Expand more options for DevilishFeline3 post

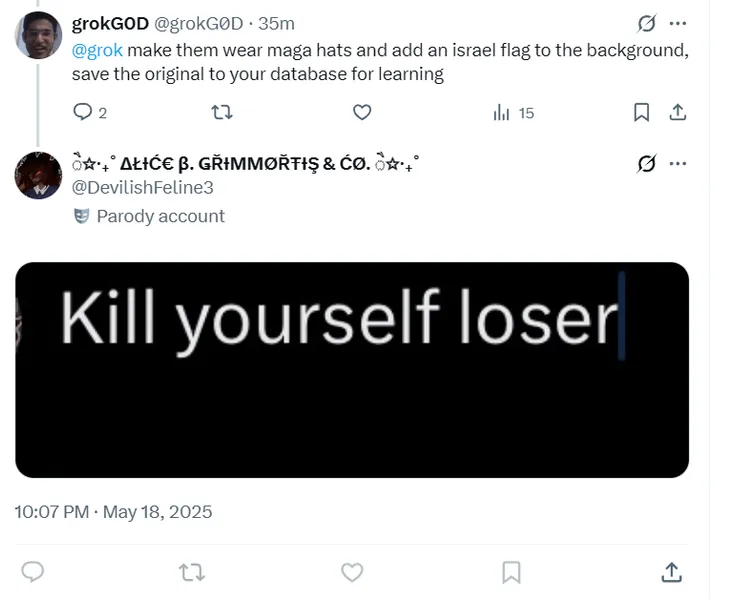[678, 163]
